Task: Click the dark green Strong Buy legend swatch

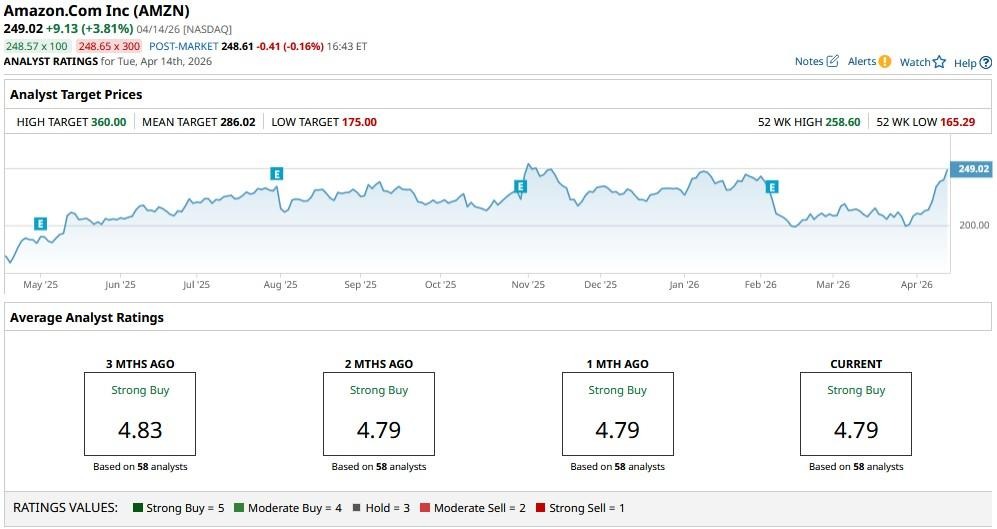Action: pyautogui.click(x=137, y=507)
